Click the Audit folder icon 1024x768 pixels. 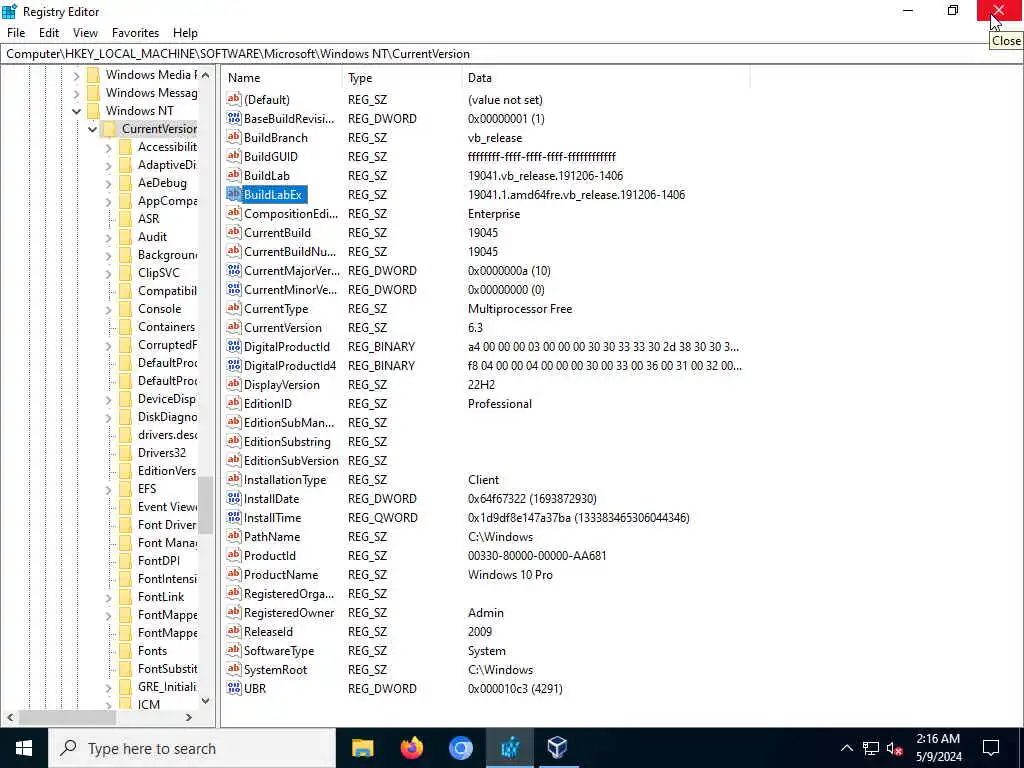[x=125, y=236]
